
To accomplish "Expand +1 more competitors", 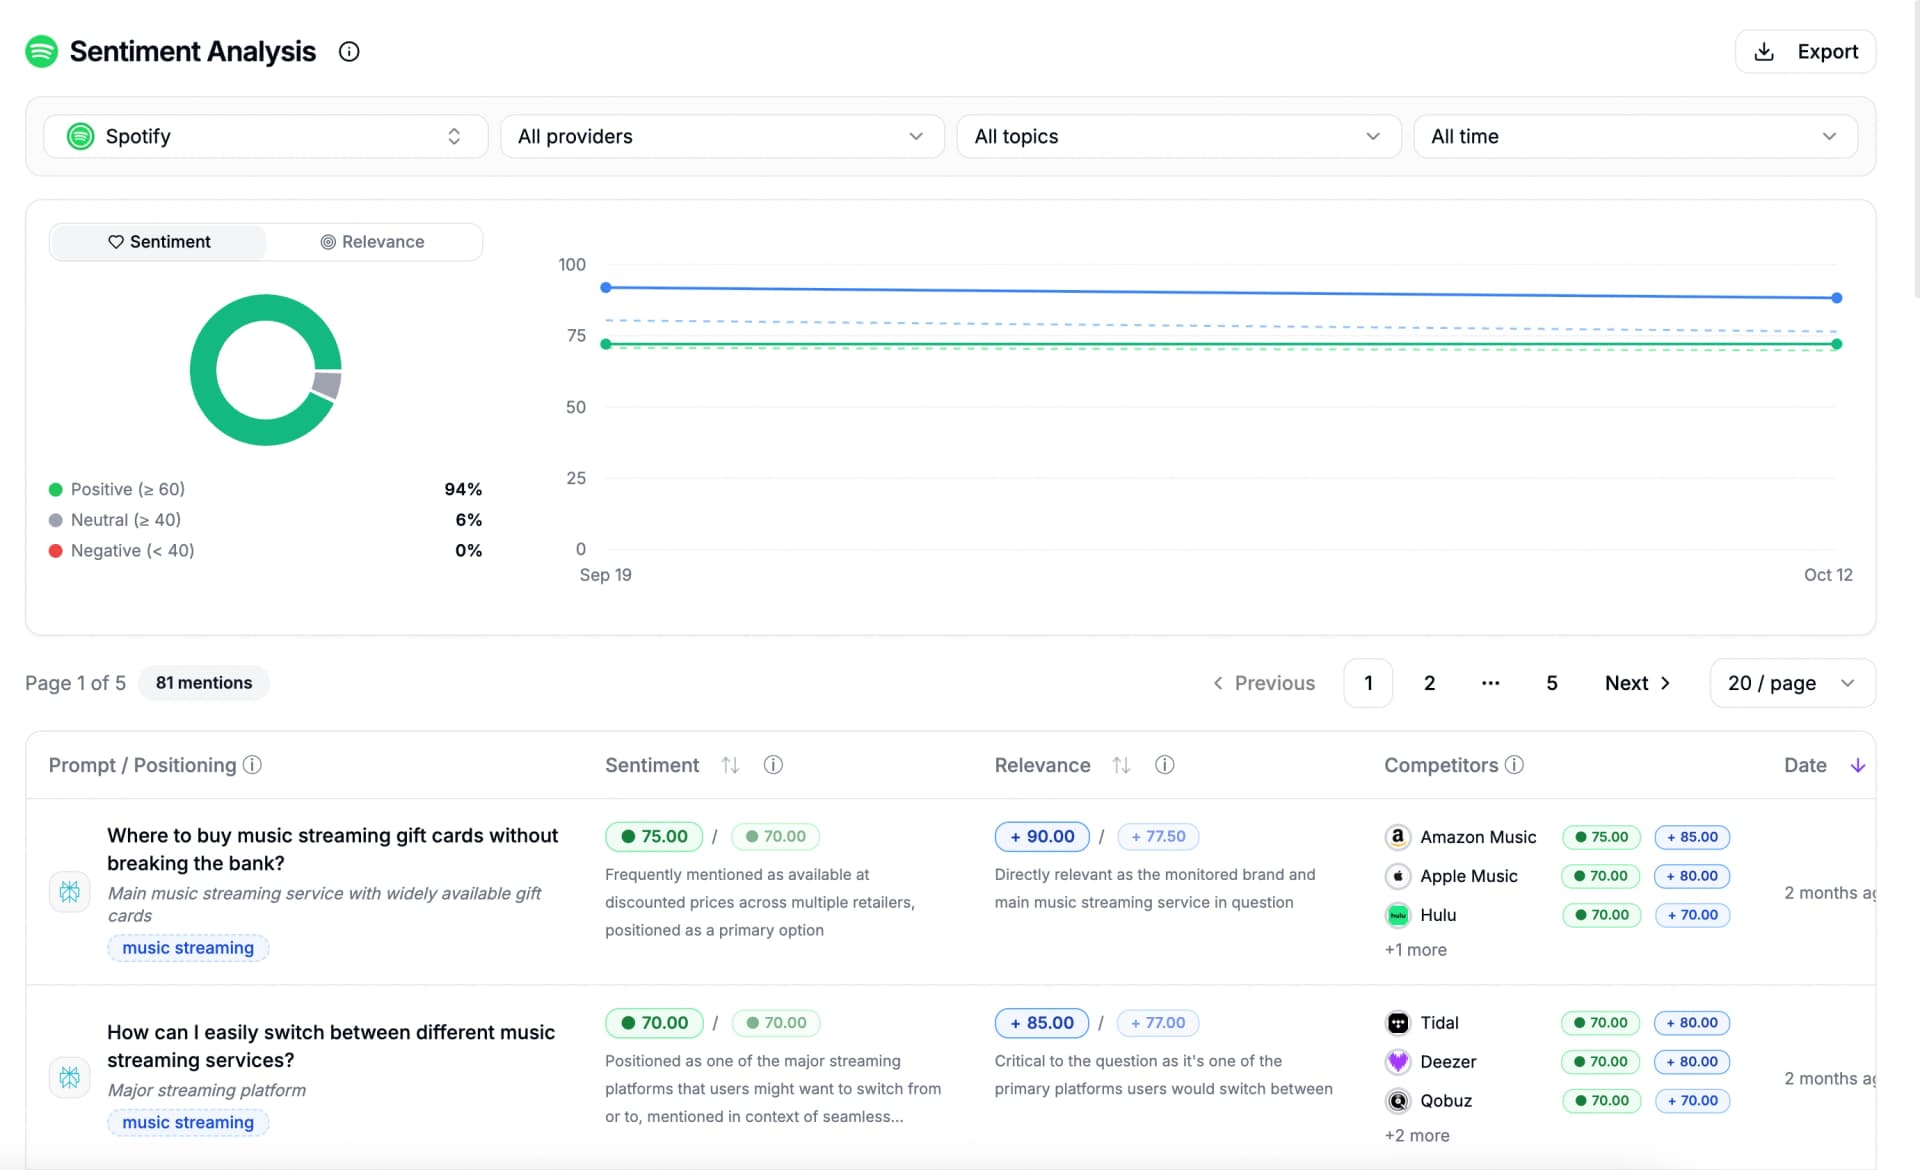I will [1415, 950].
